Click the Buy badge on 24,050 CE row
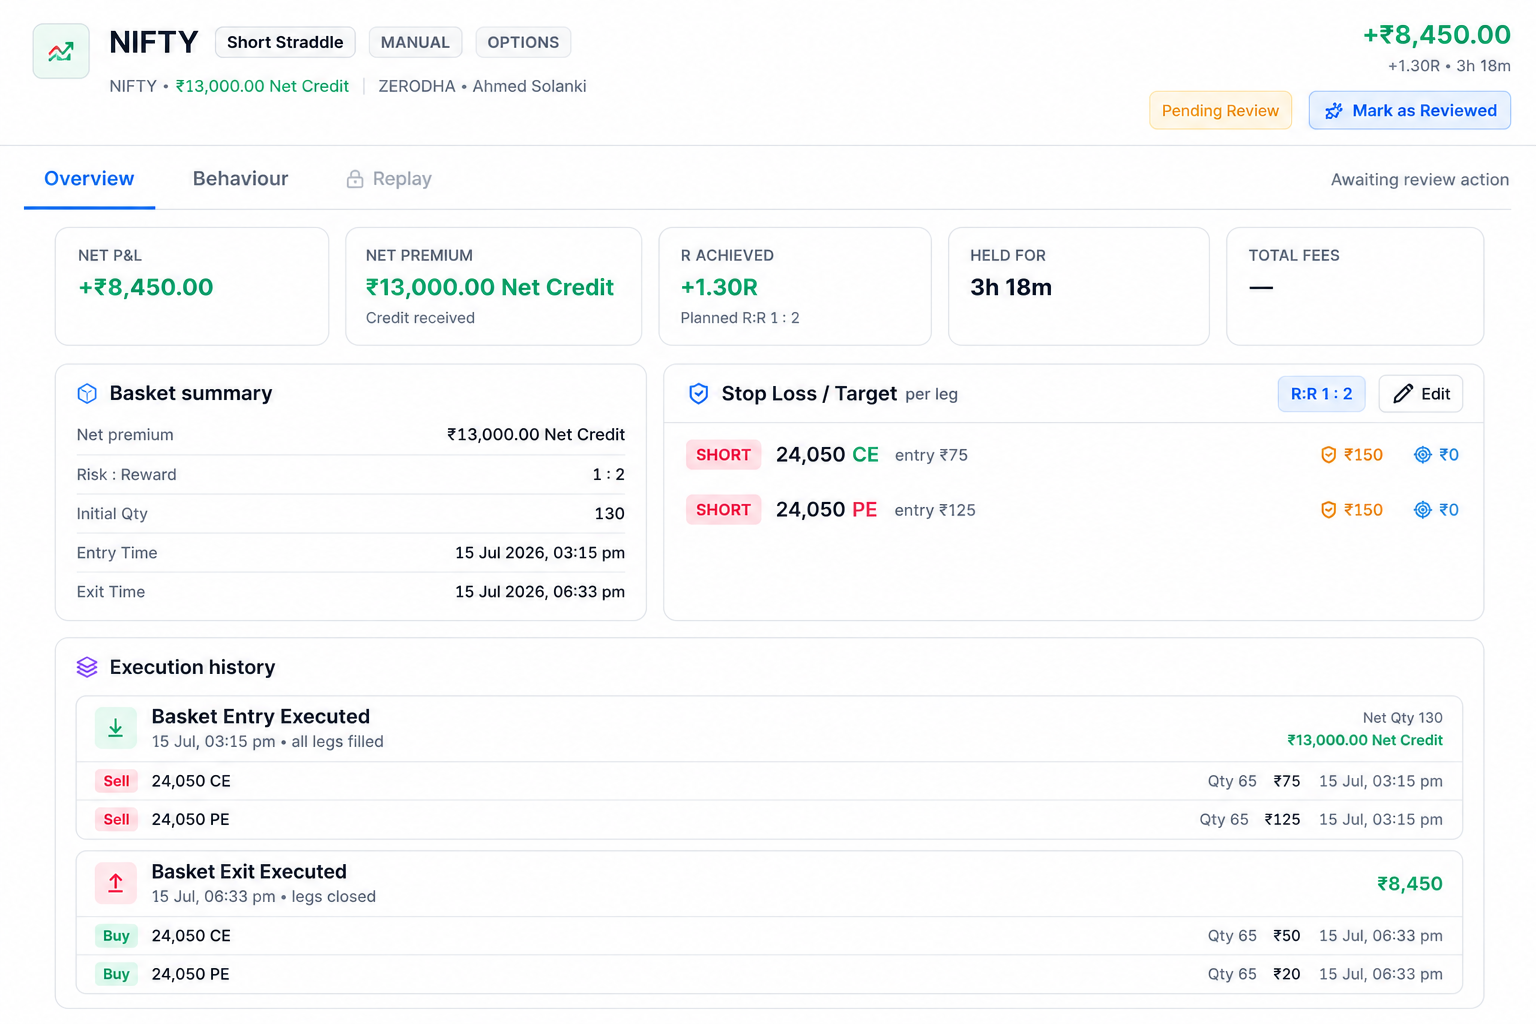The height and width of the screenshot is (1024, 1536). pos(116,936)
